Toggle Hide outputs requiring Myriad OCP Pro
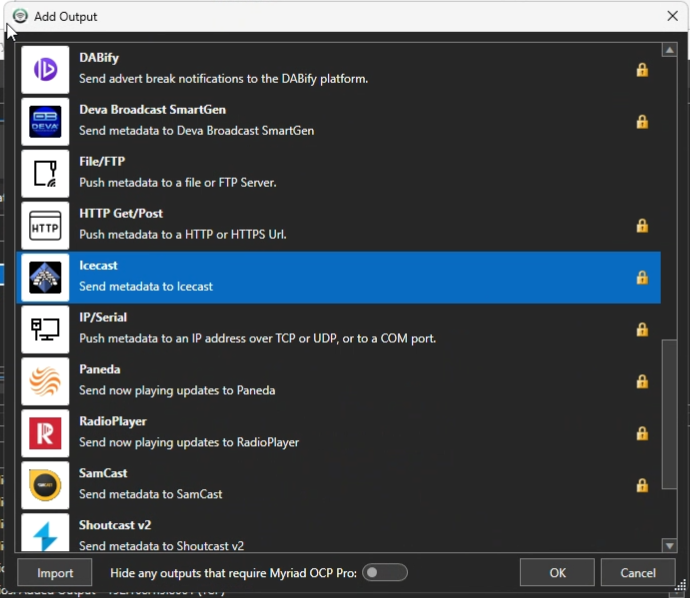The width and height of the screenshot is (690, 598). click(x=385, y=572)
